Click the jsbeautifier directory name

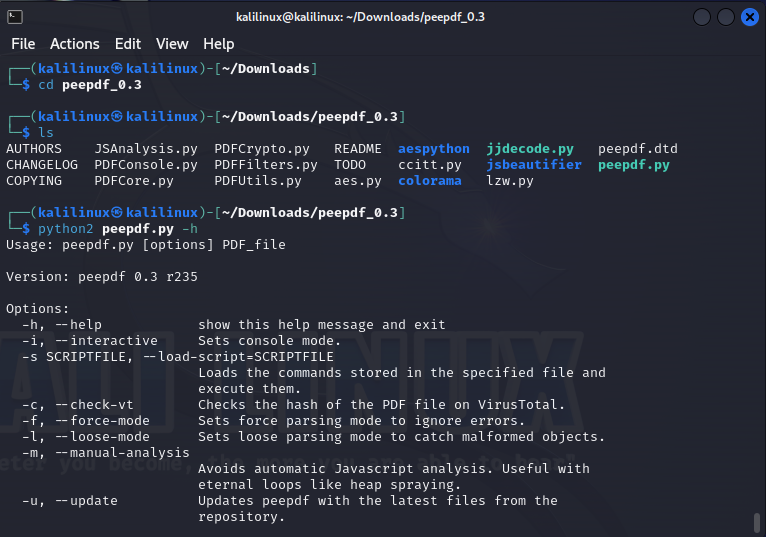[534, 165]
